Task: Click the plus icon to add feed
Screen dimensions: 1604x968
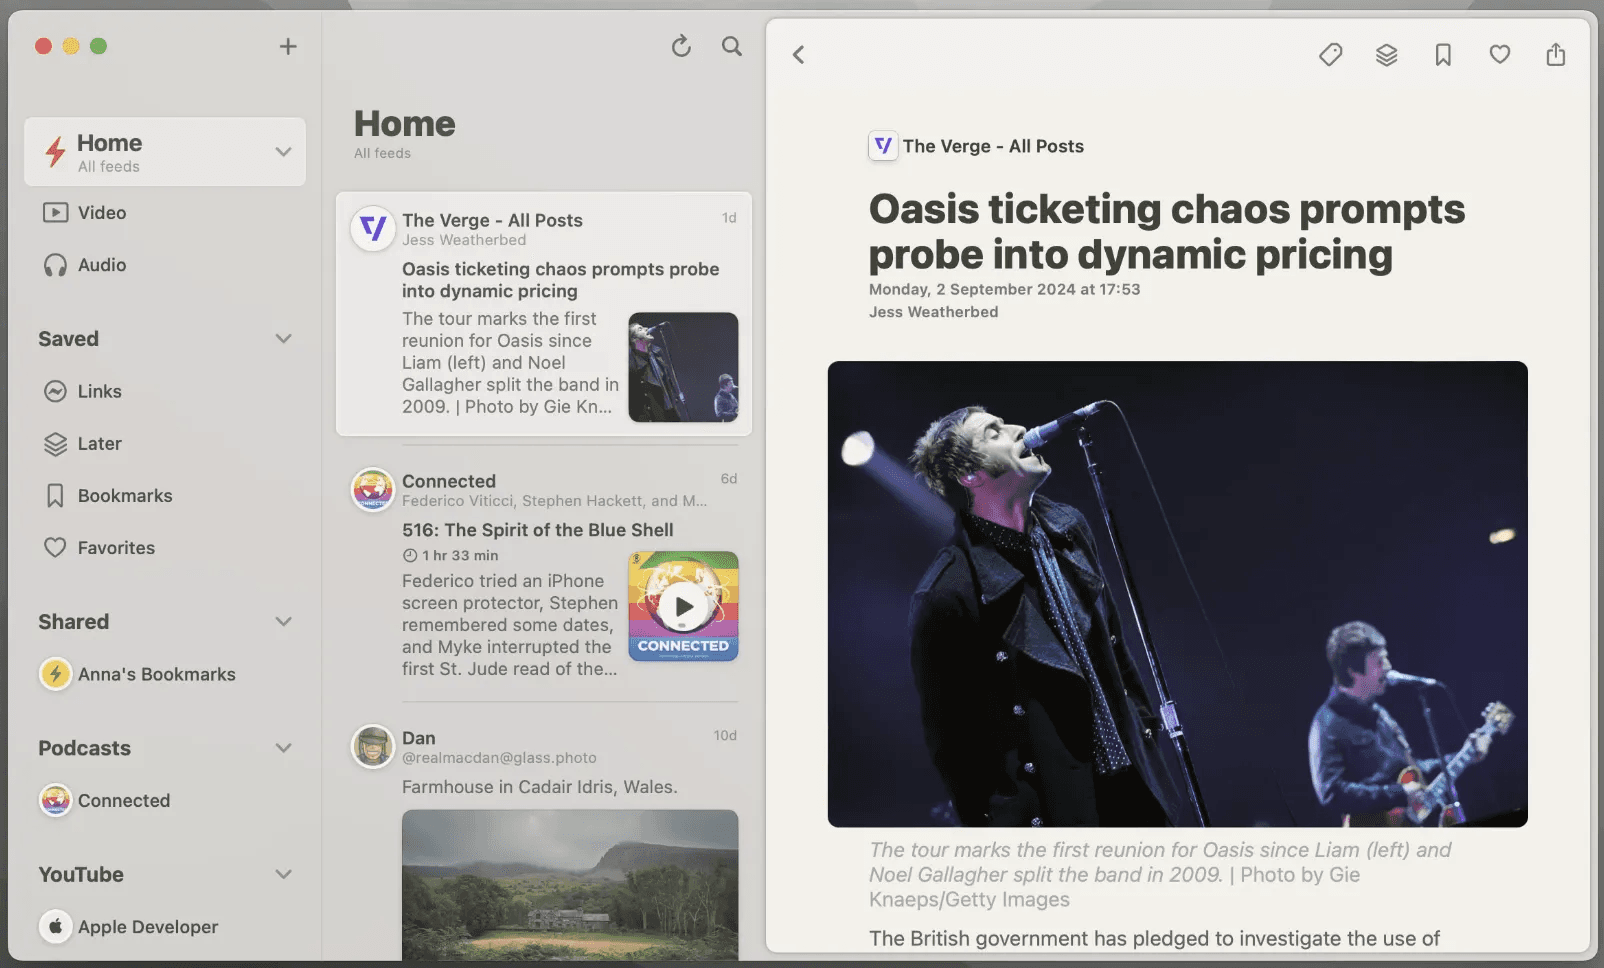Action: tap(288, 46)
